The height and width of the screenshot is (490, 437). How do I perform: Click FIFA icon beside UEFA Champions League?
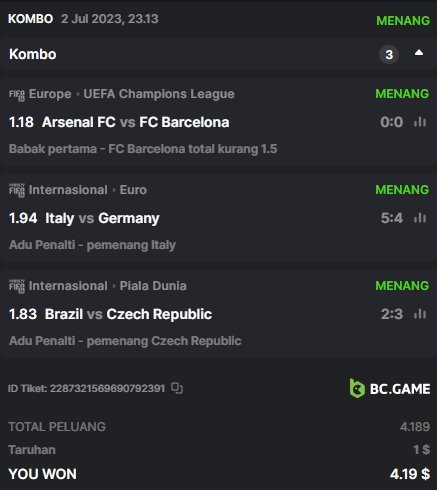tap(17, 95)
